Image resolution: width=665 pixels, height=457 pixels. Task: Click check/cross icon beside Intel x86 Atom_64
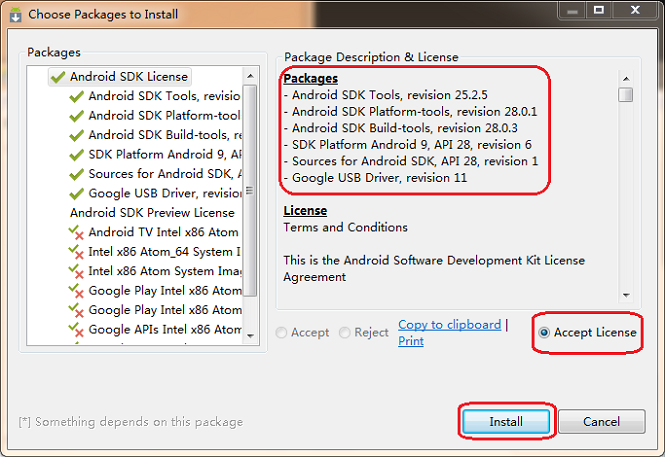coord(76,252)
